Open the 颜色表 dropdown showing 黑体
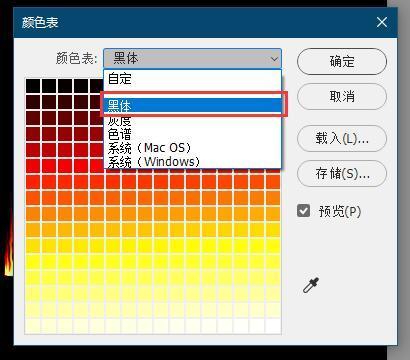Viewport: 410px width, 360px height. pyautogui.click(x=192, y=59)
